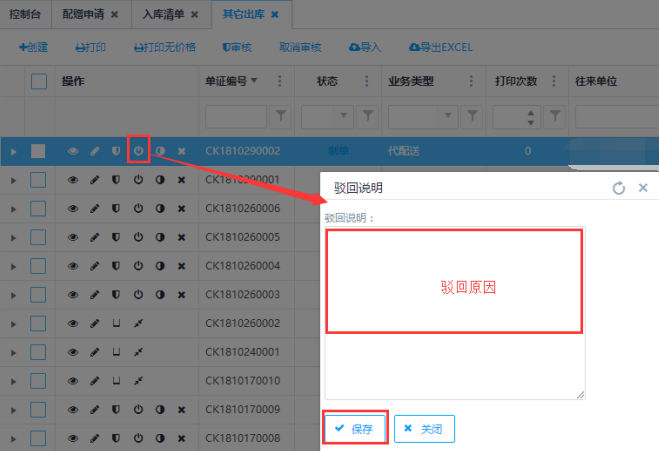
Task: Switch to the 入库清单 tab
Action: pyautogui.click(x=163, y=15)
